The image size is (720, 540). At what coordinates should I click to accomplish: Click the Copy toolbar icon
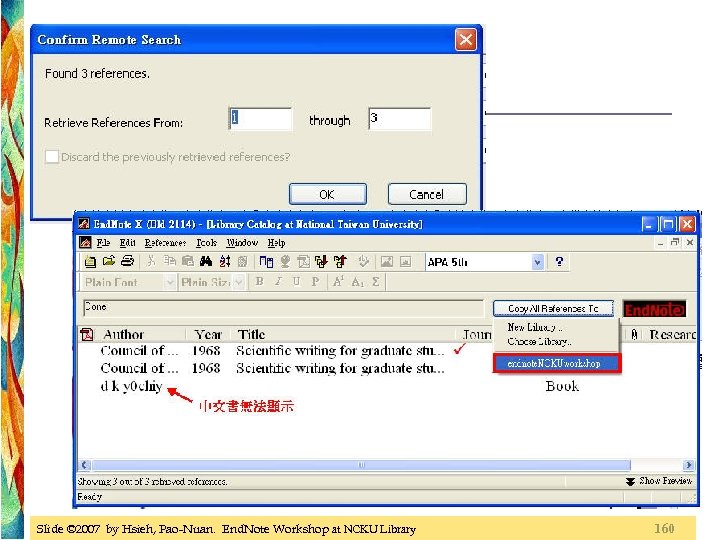click(169, 262)
